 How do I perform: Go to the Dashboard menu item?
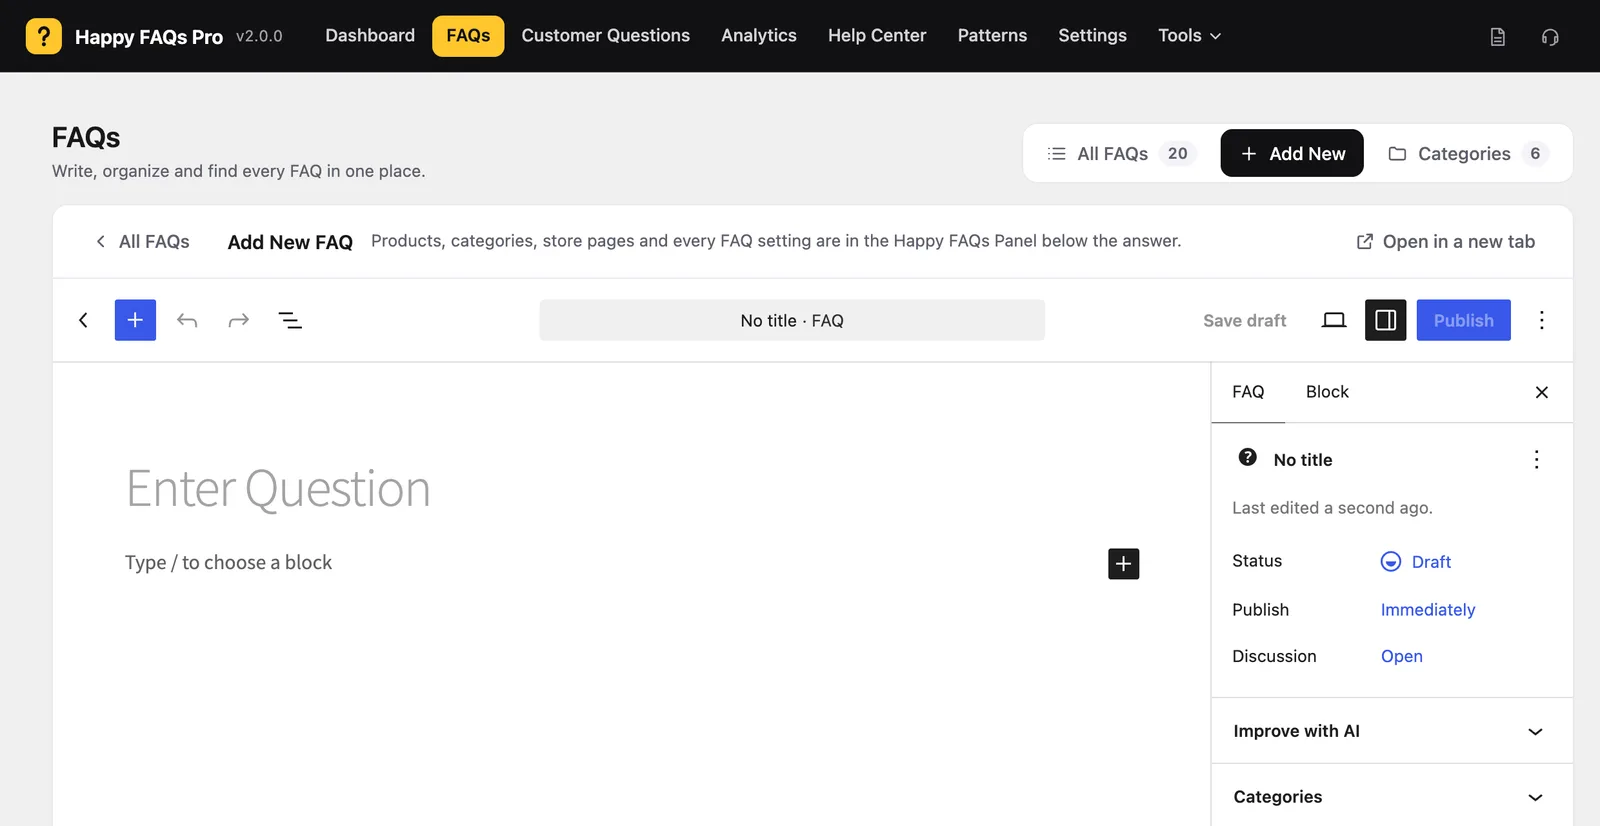pos(370,36)
